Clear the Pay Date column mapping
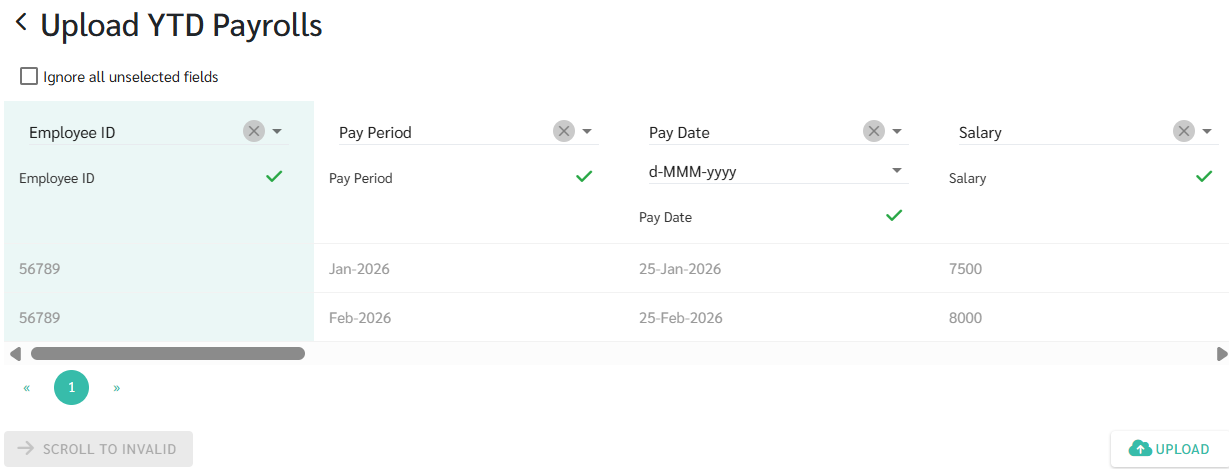Image resolution: width=1229 pixels, height=469 pixels. (874, 131)
